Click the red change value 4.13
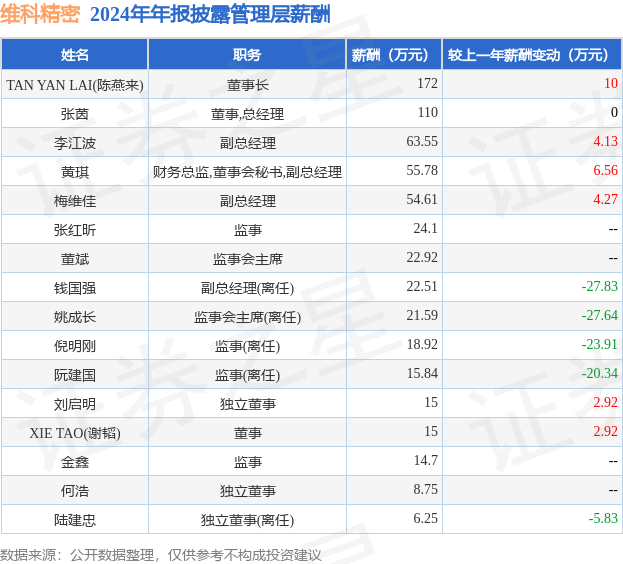 606,141
